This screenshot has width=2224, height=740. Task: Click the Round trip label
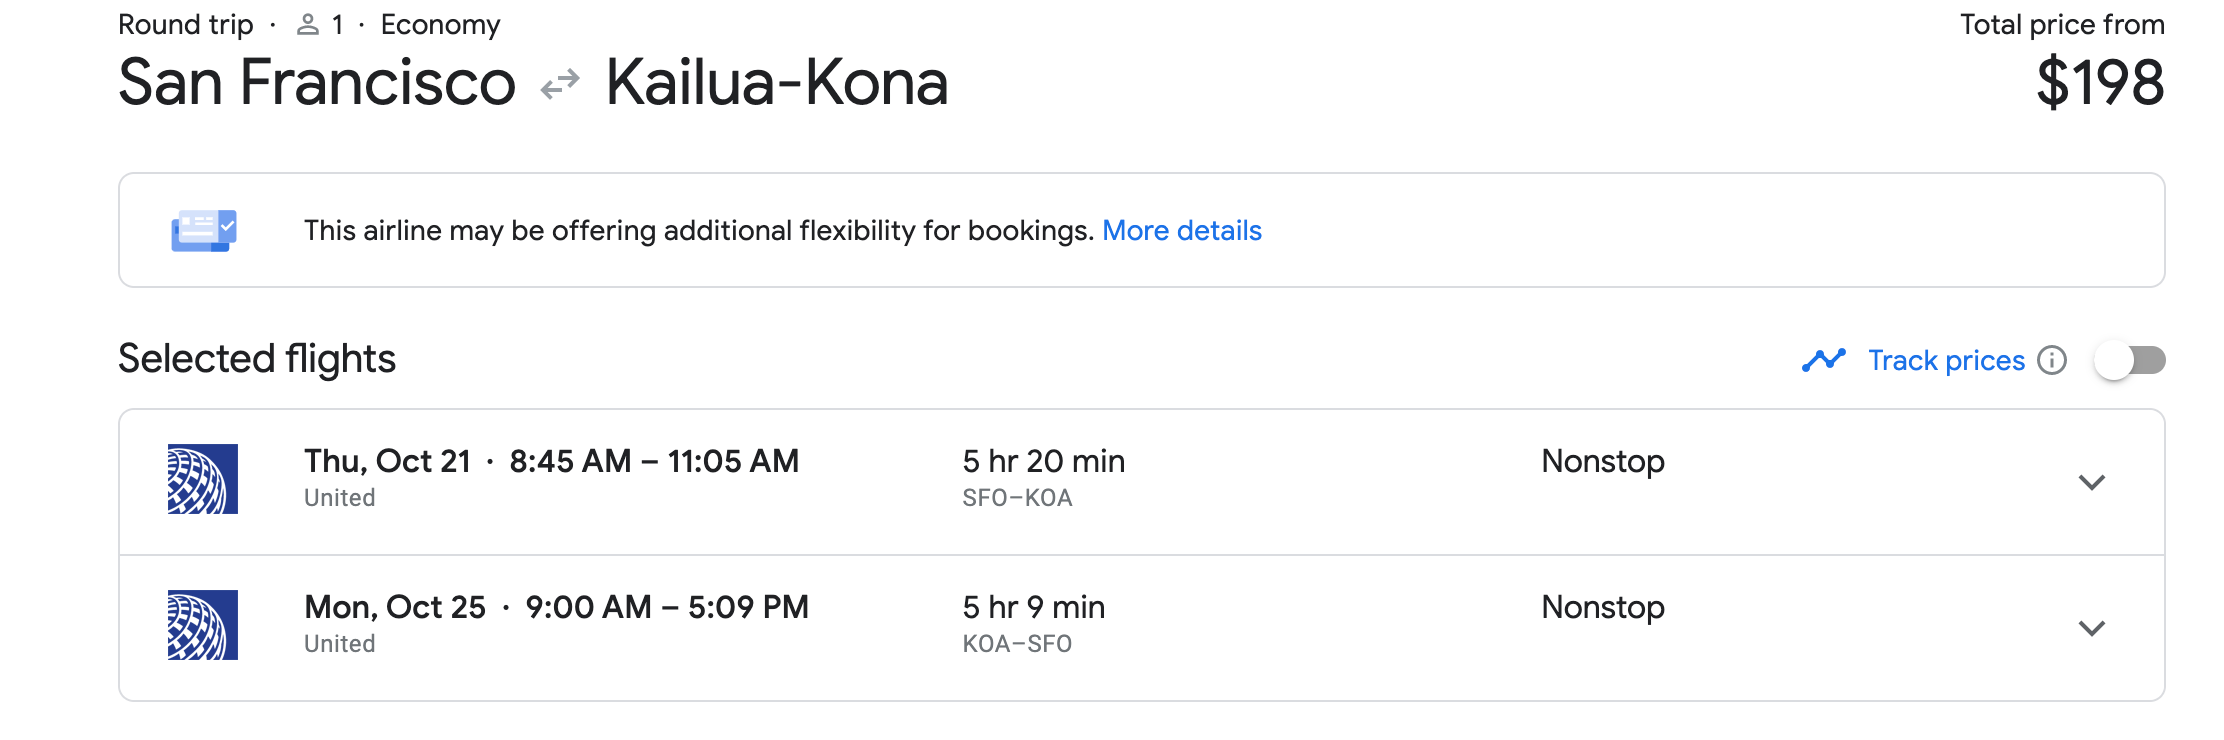coord(186,25)
